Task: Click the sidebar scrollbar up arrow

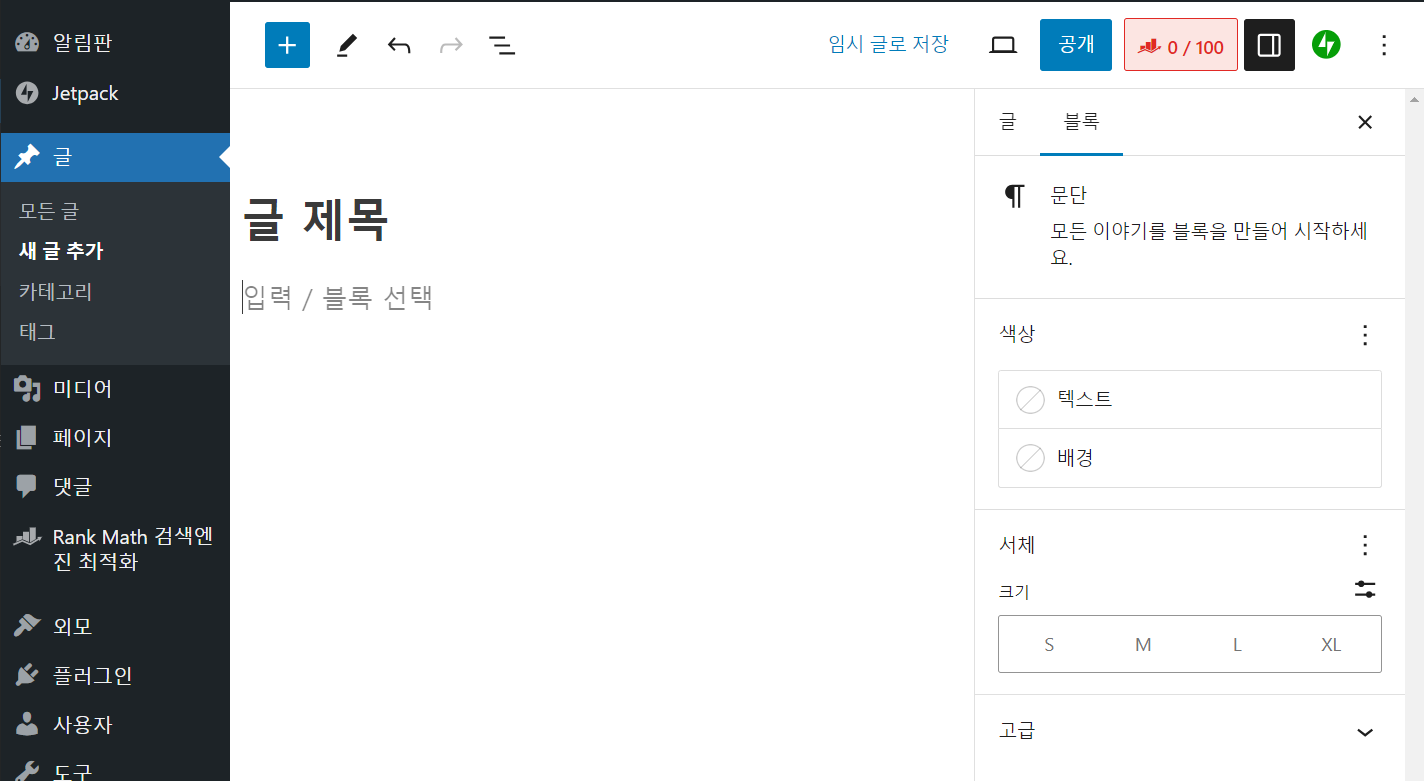Action: pos(1414,99)
